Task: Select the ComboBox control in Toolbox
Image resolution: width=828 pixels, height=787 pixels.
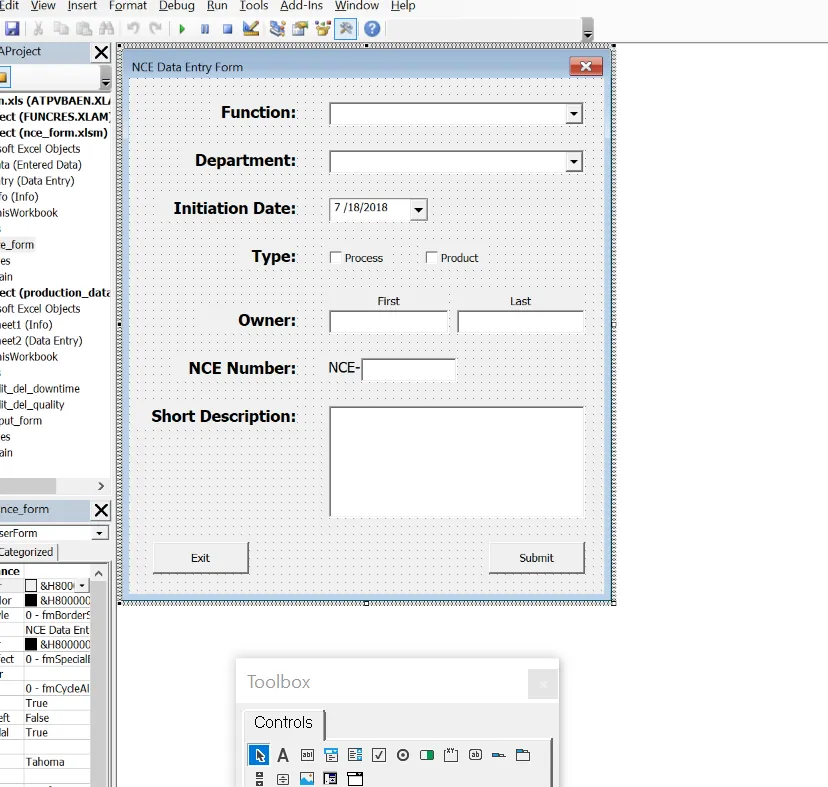Action: (x=331, y=755)
